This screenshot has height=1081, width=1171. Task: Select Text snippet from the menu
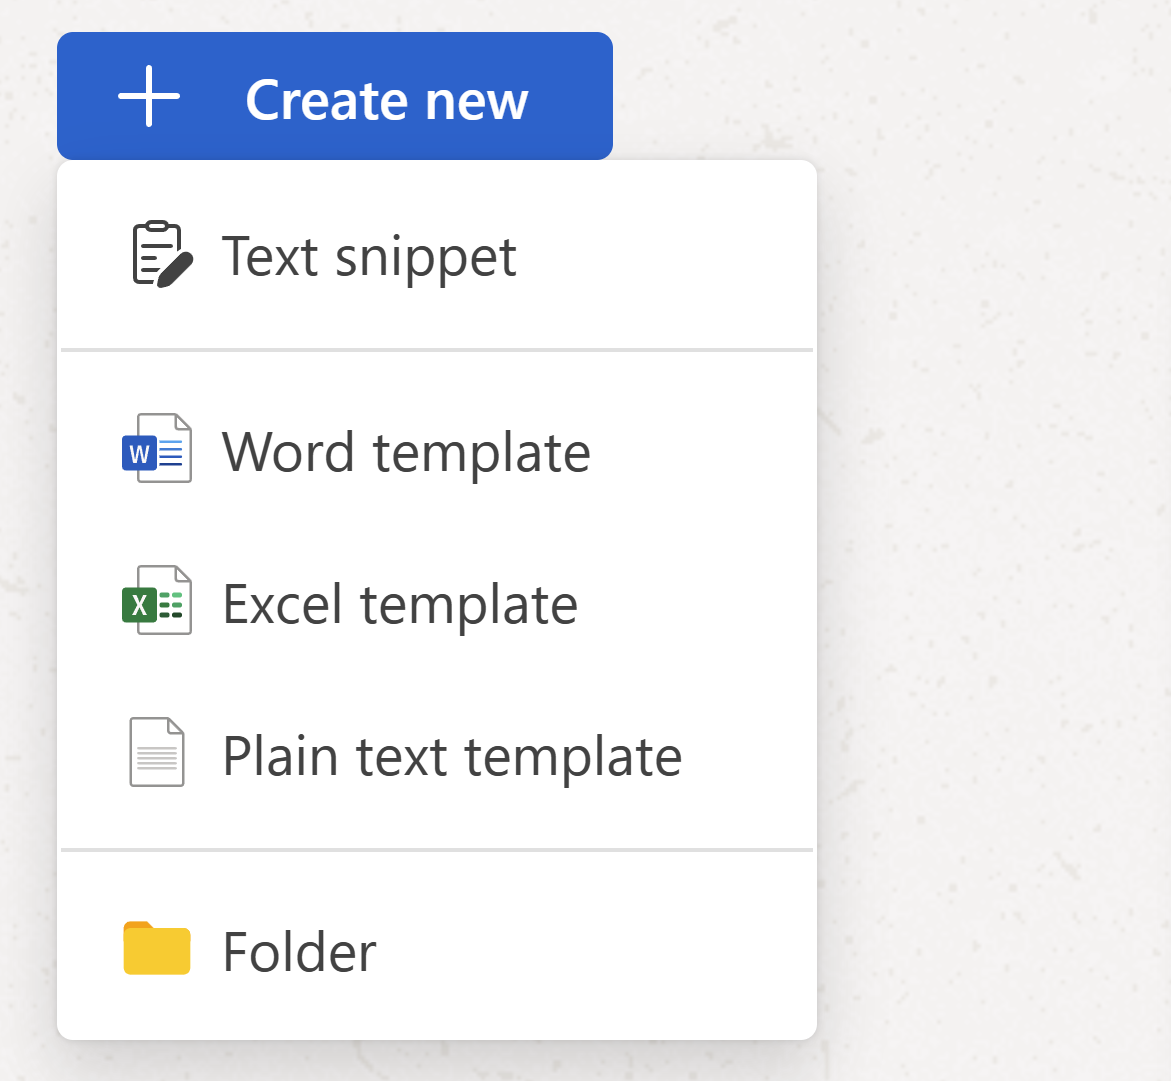tap(437, 255)
